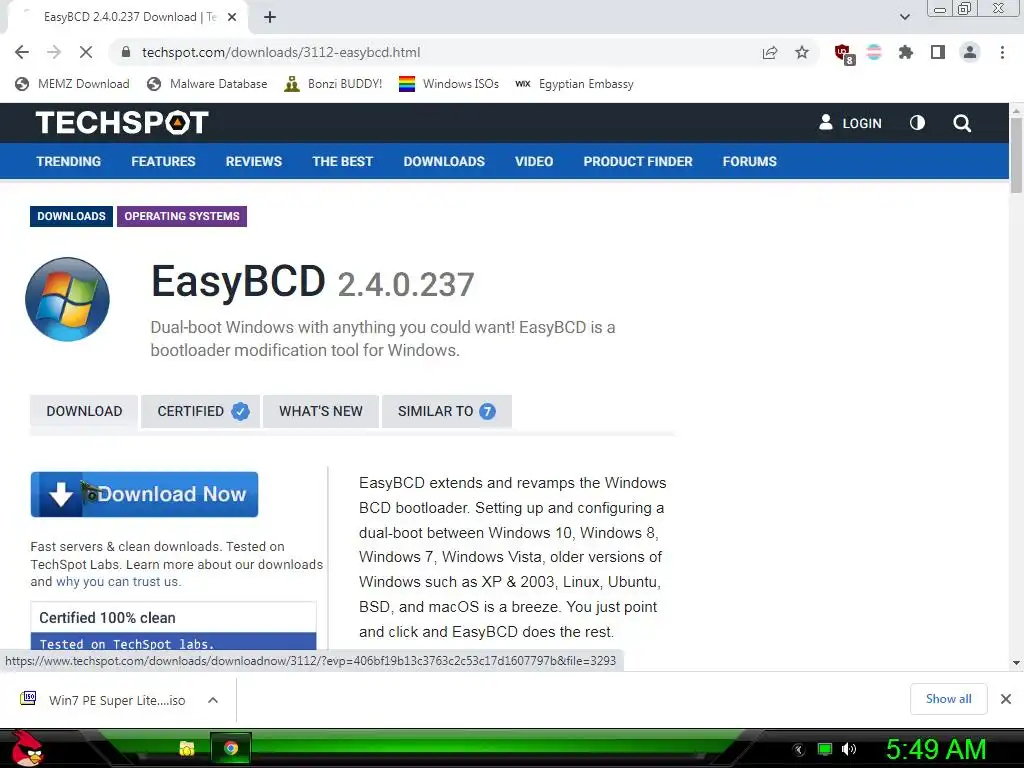Open the uBlock Origin extension icon
Viewport: 1024px width, 768px height.
pyautogui.click(x=844, y=54)
